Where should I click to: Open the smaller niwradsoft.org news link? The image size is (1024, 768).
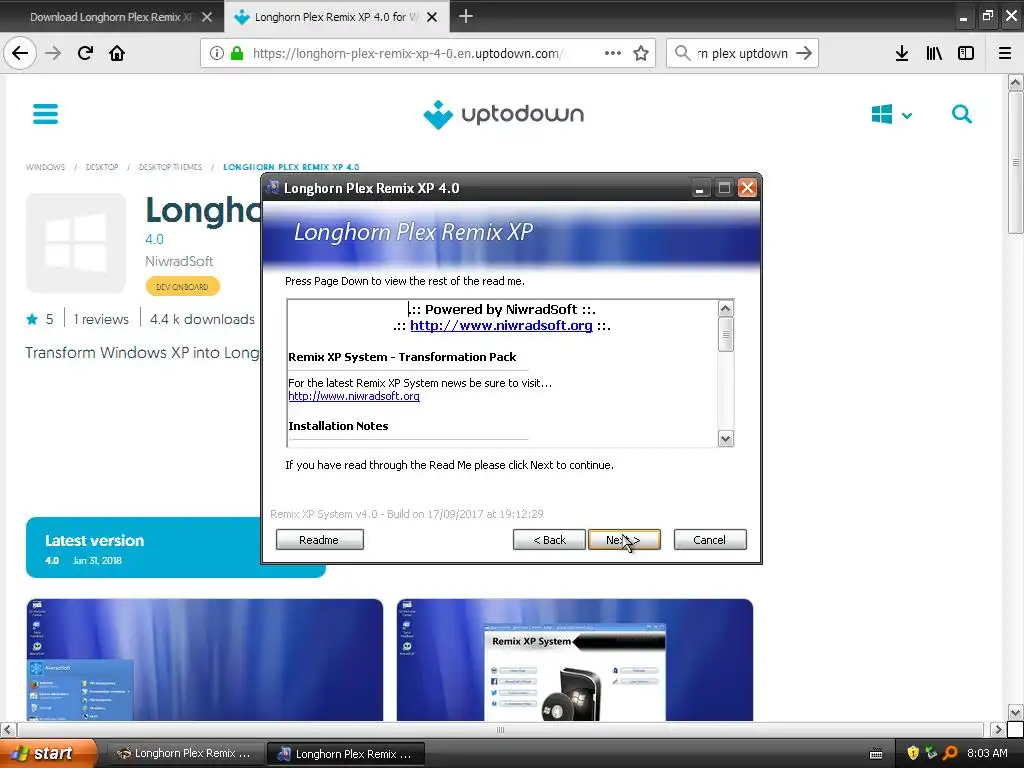pos(354,396)
